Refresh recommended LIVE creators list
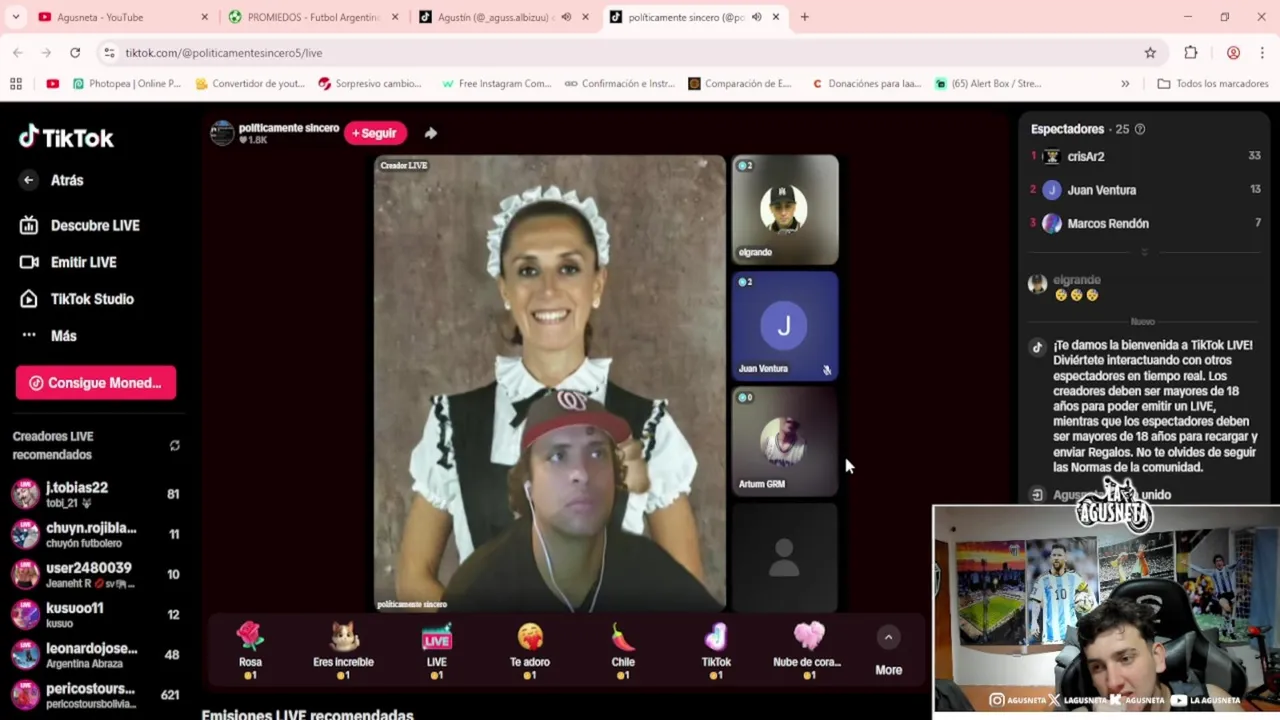The image size is (1280, 720). click(175, 445)
